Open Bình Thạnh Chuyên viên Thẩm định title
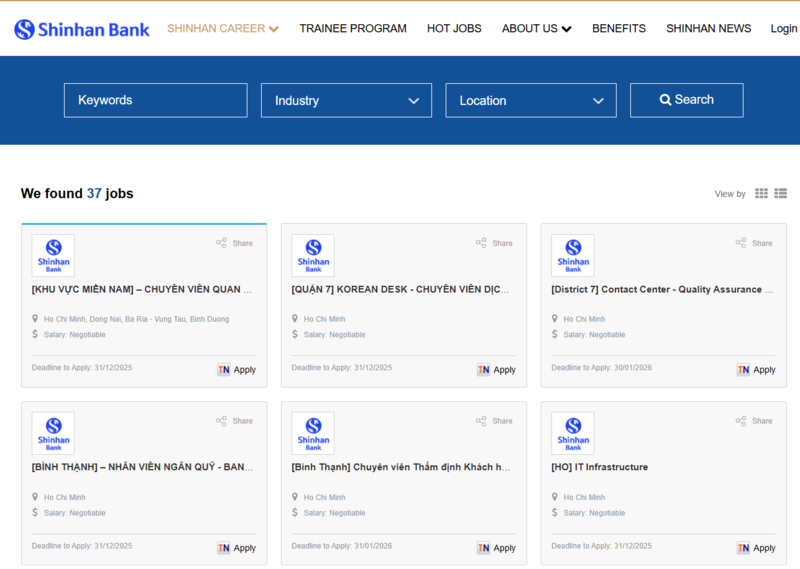Viewport: 800px width, 569px height. (401, 467)
